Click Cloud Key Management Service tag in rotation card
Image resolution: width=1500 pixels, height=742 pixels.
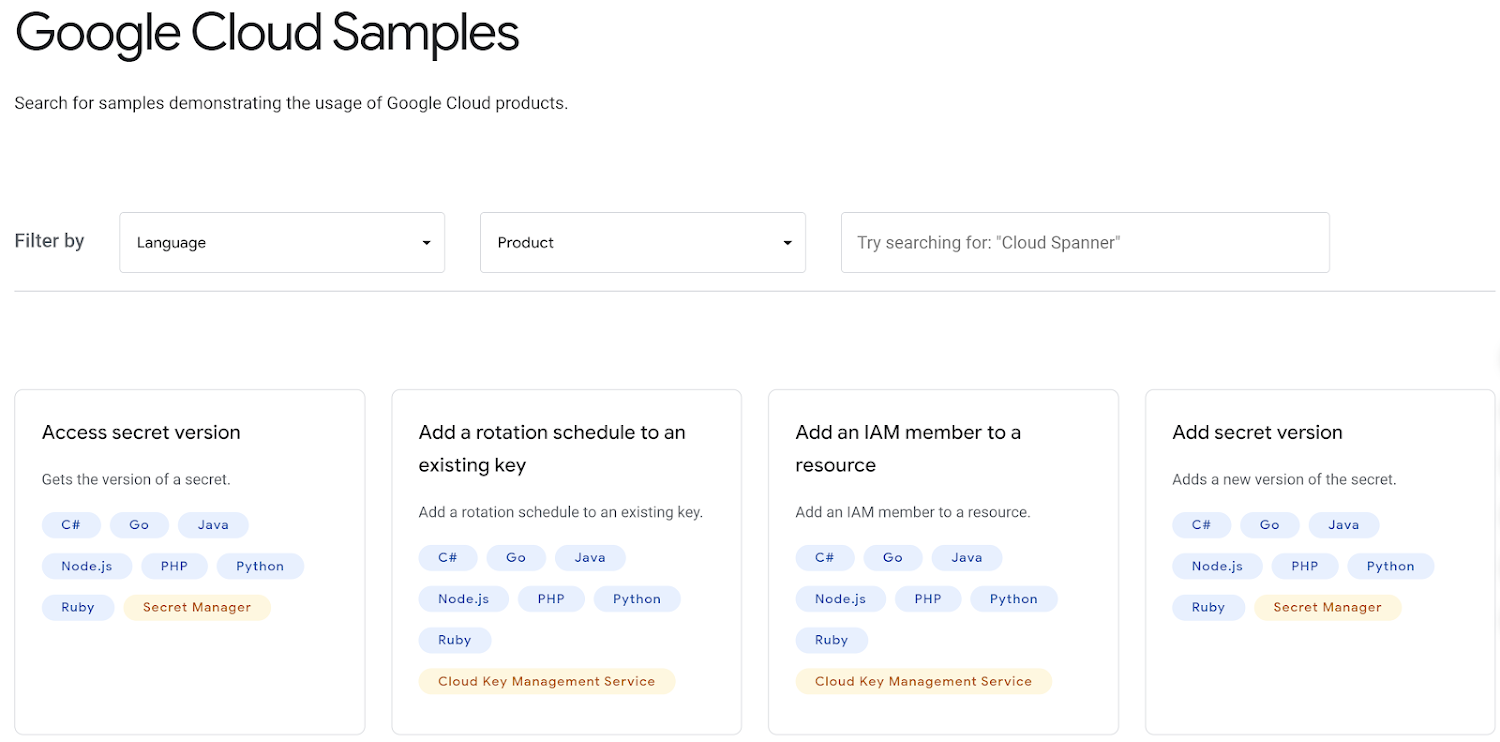point(547,681)
